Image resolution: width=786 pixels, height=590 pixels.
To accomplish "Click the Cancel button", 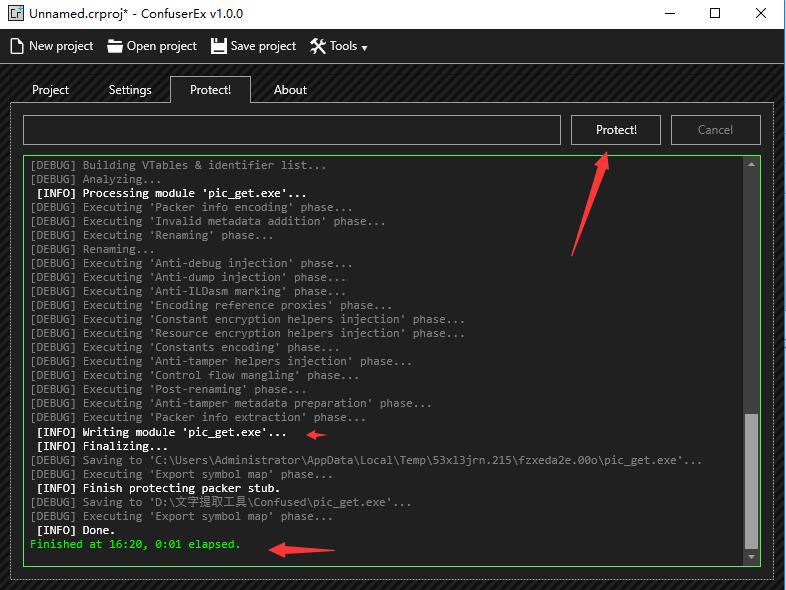I will (x=715, y=130).
